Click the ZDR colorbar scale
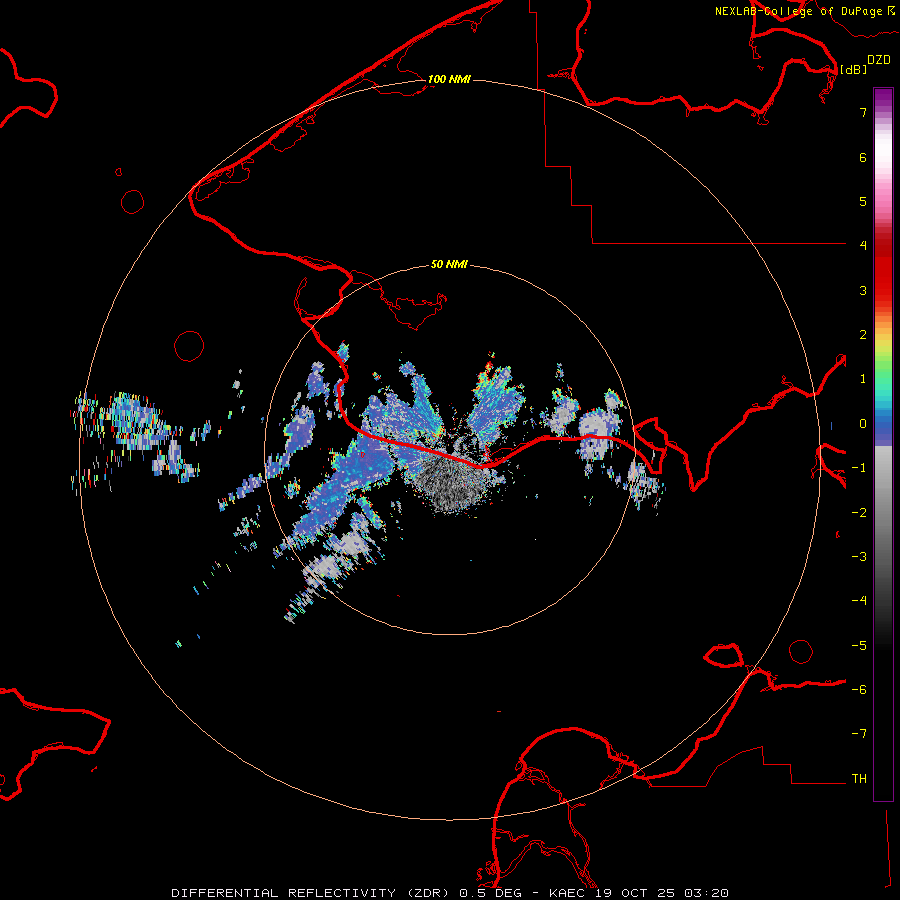900x900 pixels. [883, 444]
